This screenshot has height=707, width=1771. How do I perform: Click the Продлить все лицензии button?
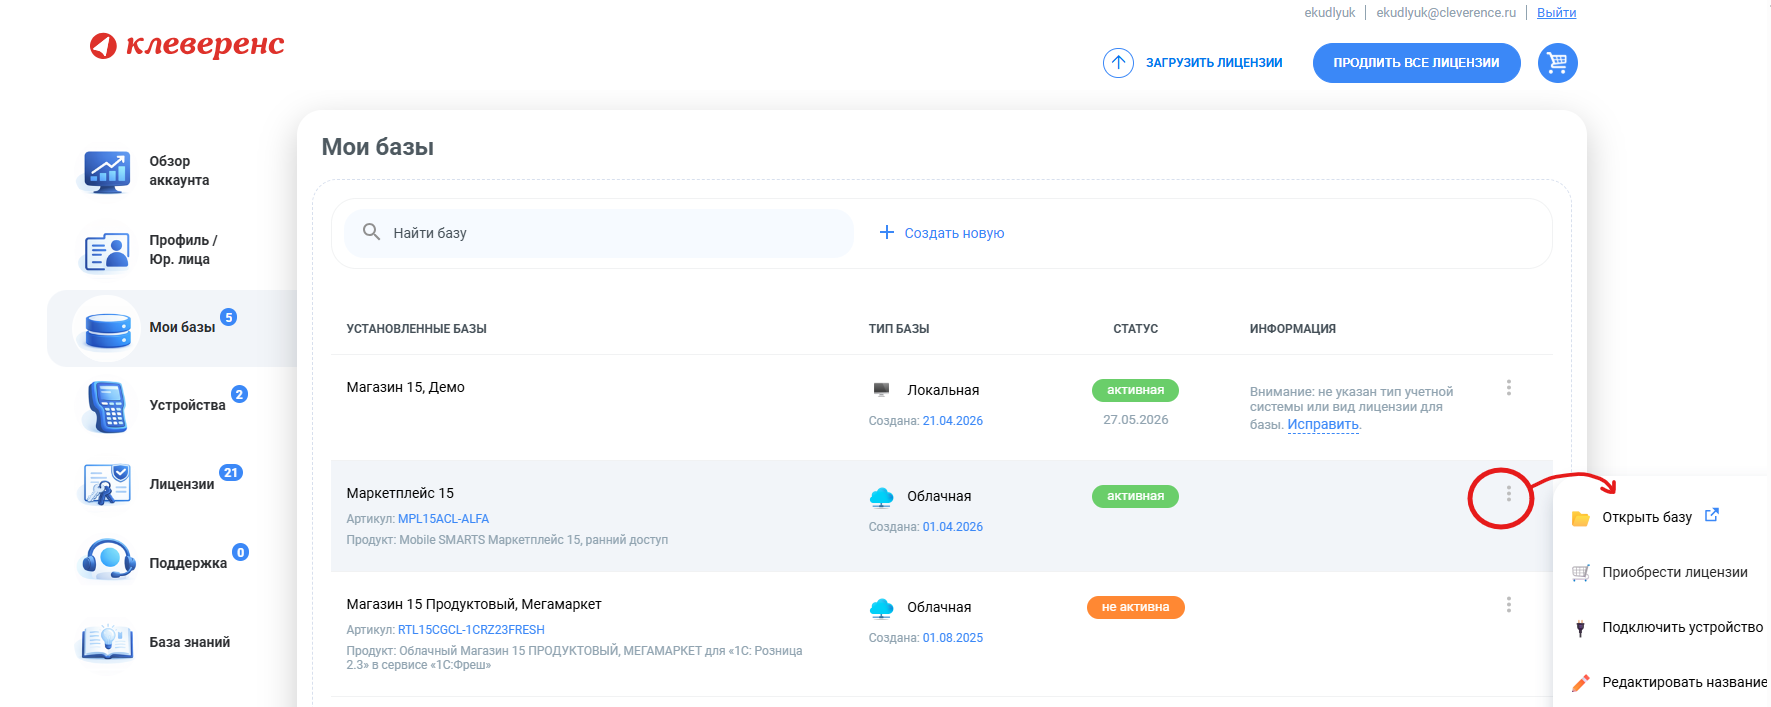point(1416,63)
